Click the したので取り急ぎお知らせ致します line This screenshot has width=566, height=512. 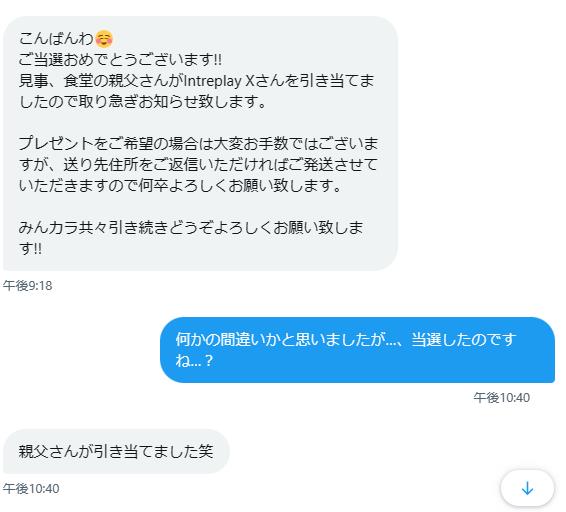(142, 101)
